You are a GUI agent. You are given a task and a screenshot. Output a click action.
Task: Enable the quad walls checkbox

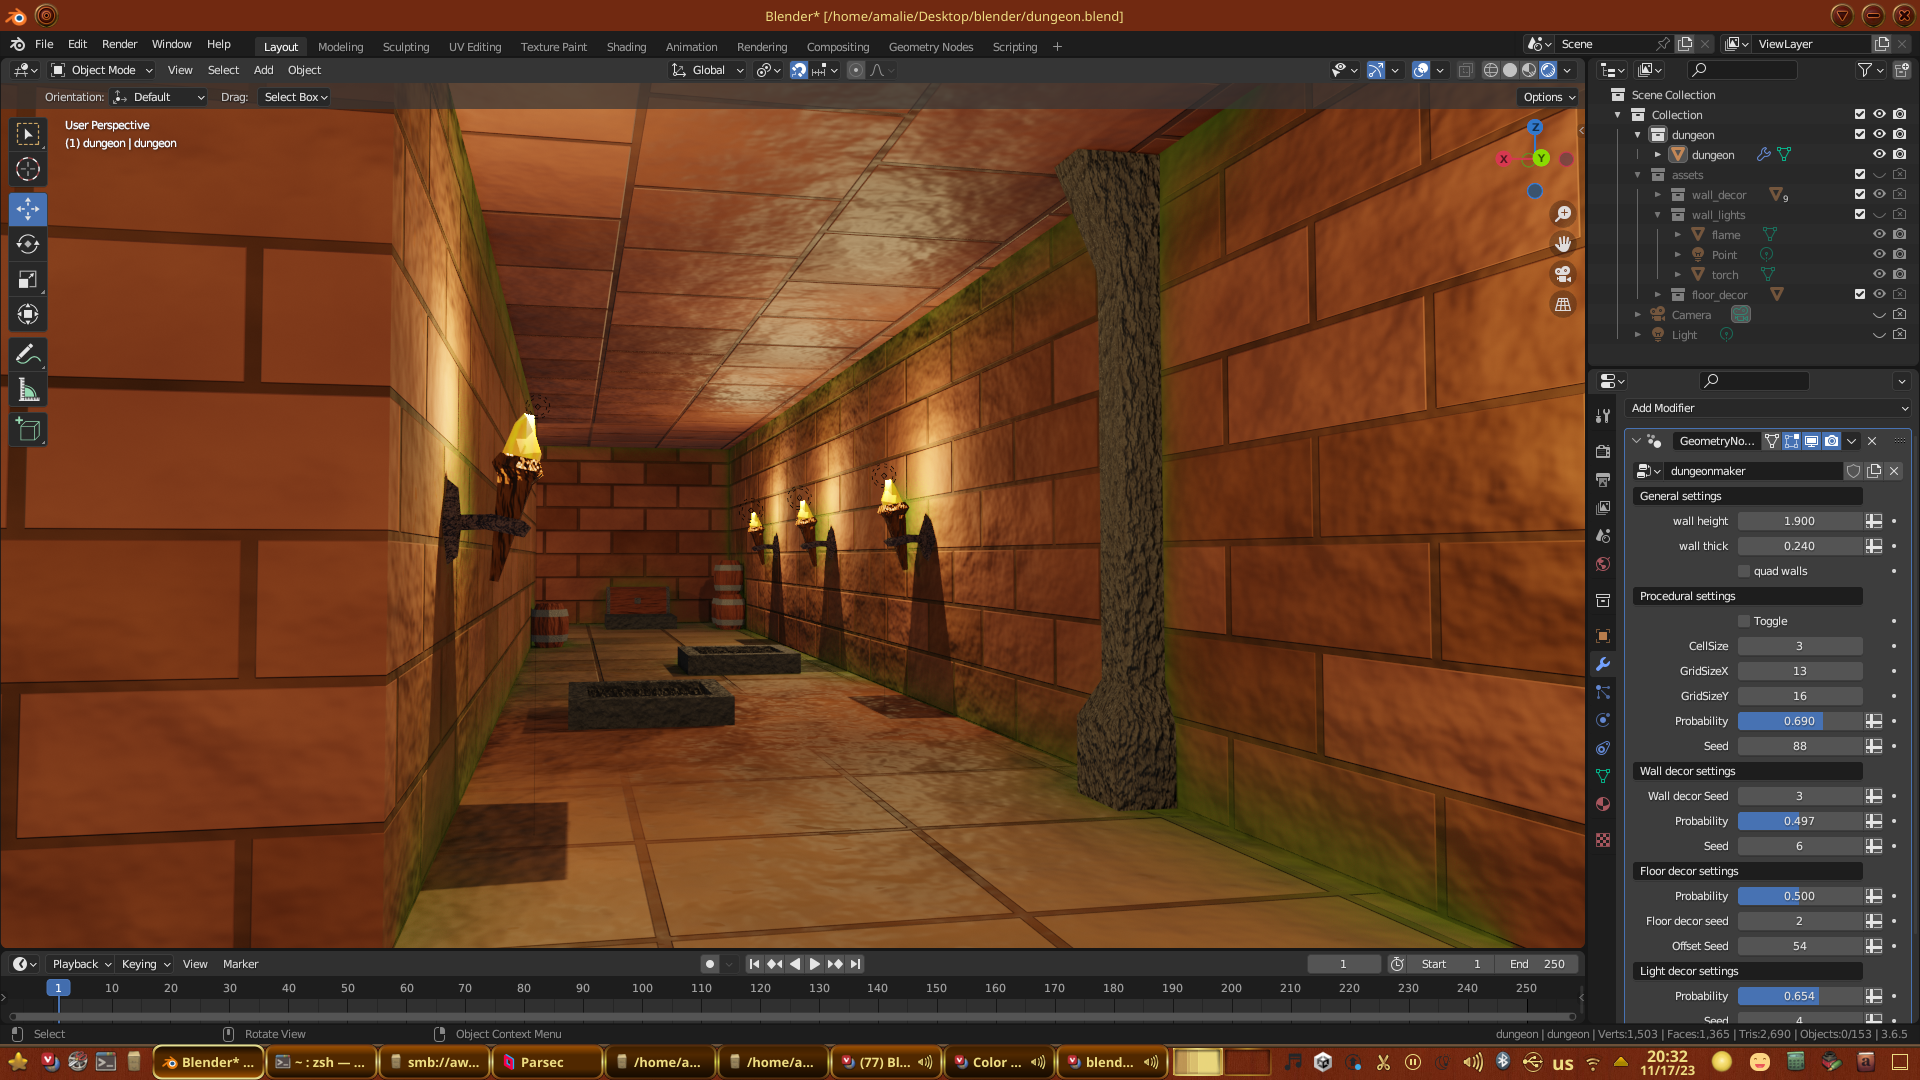(x=1744, y=571)
